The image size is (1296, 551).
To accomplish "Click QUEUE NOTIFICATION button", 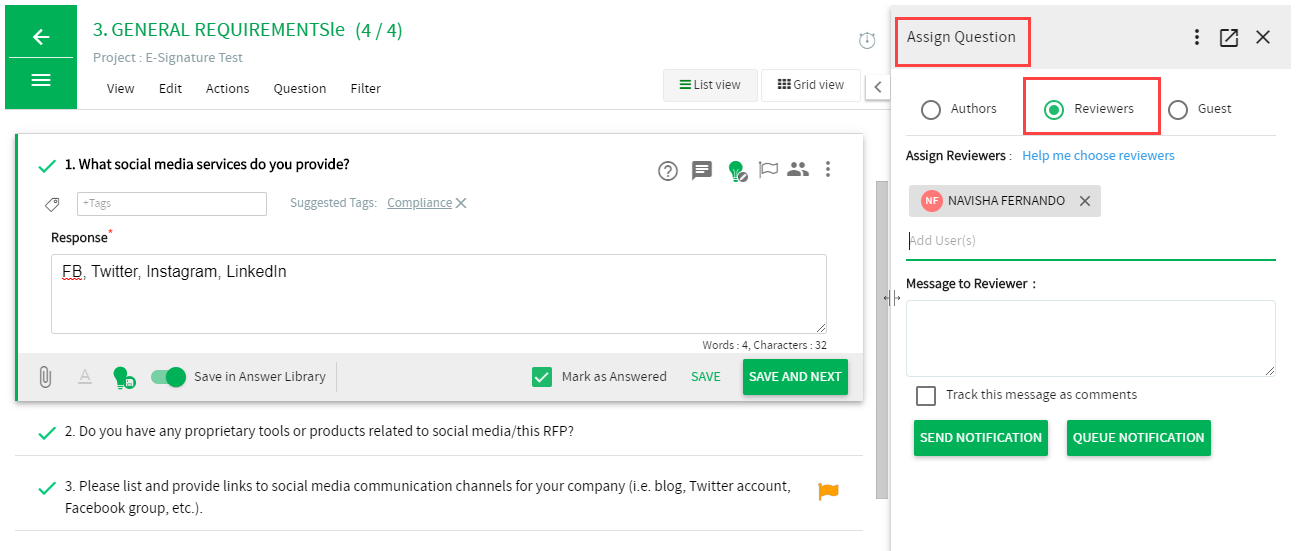I will coord(1139,438).
